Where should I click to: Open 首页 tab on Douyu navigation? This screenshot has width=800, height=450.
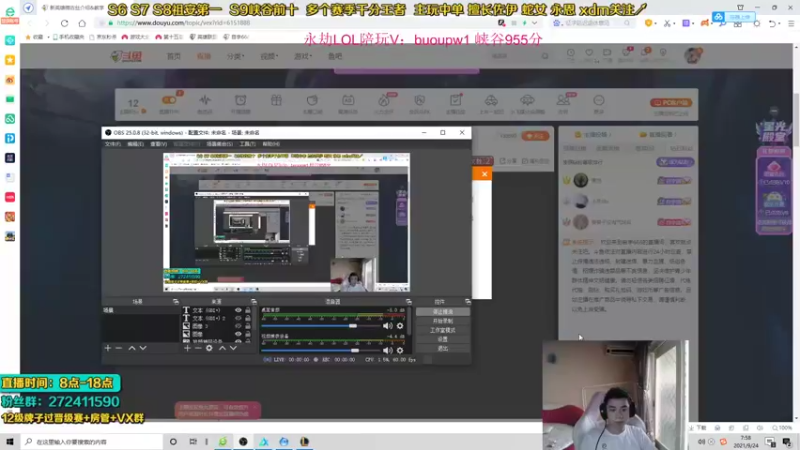click(x=173, y=56)
